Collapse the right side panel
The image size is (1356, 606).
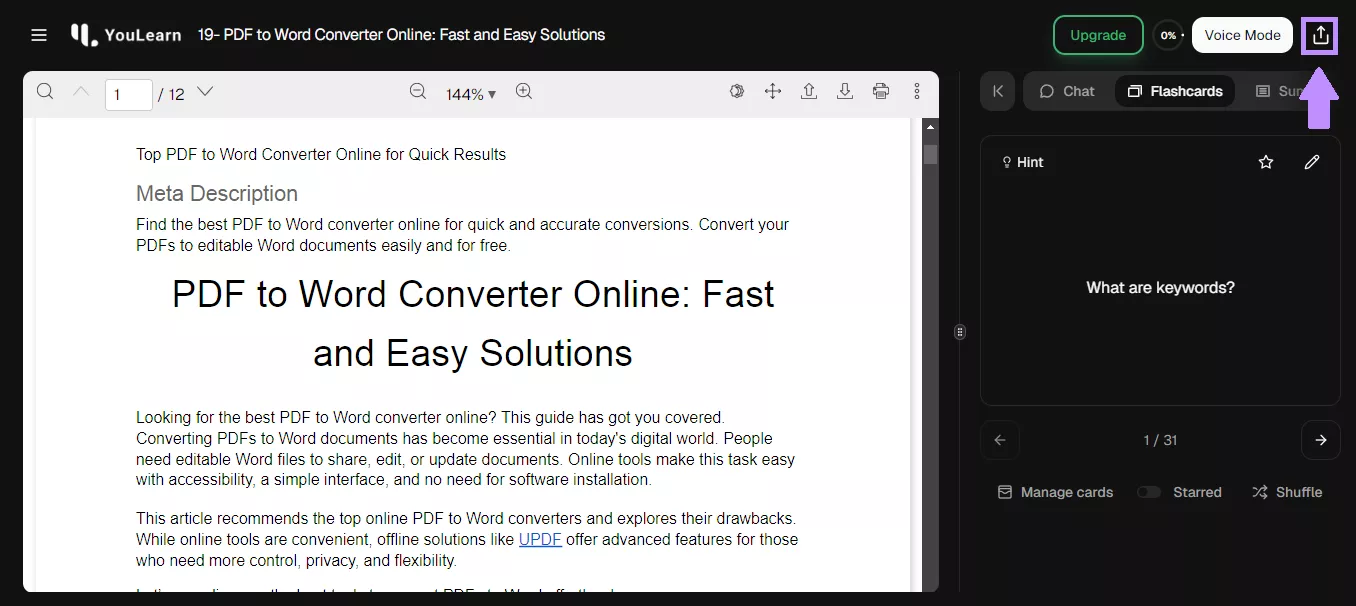click(997, 91)
